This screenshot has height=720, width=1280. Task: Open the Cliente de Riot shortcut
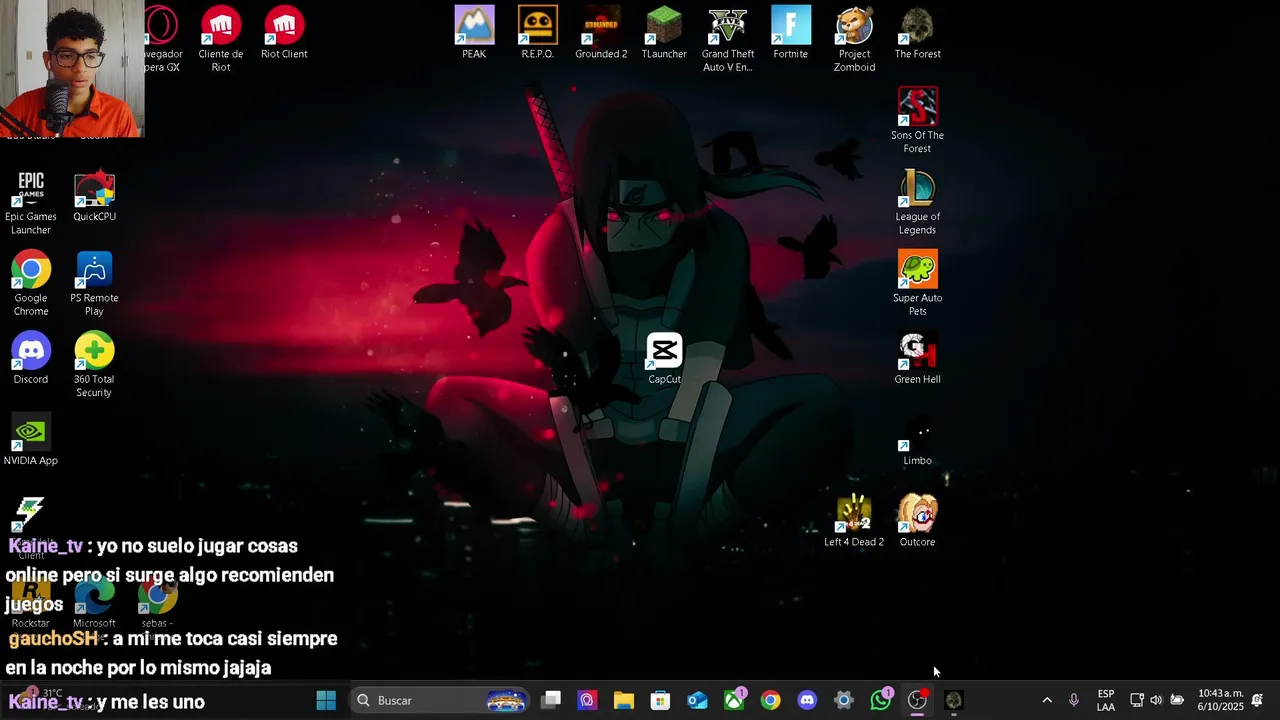221,38
